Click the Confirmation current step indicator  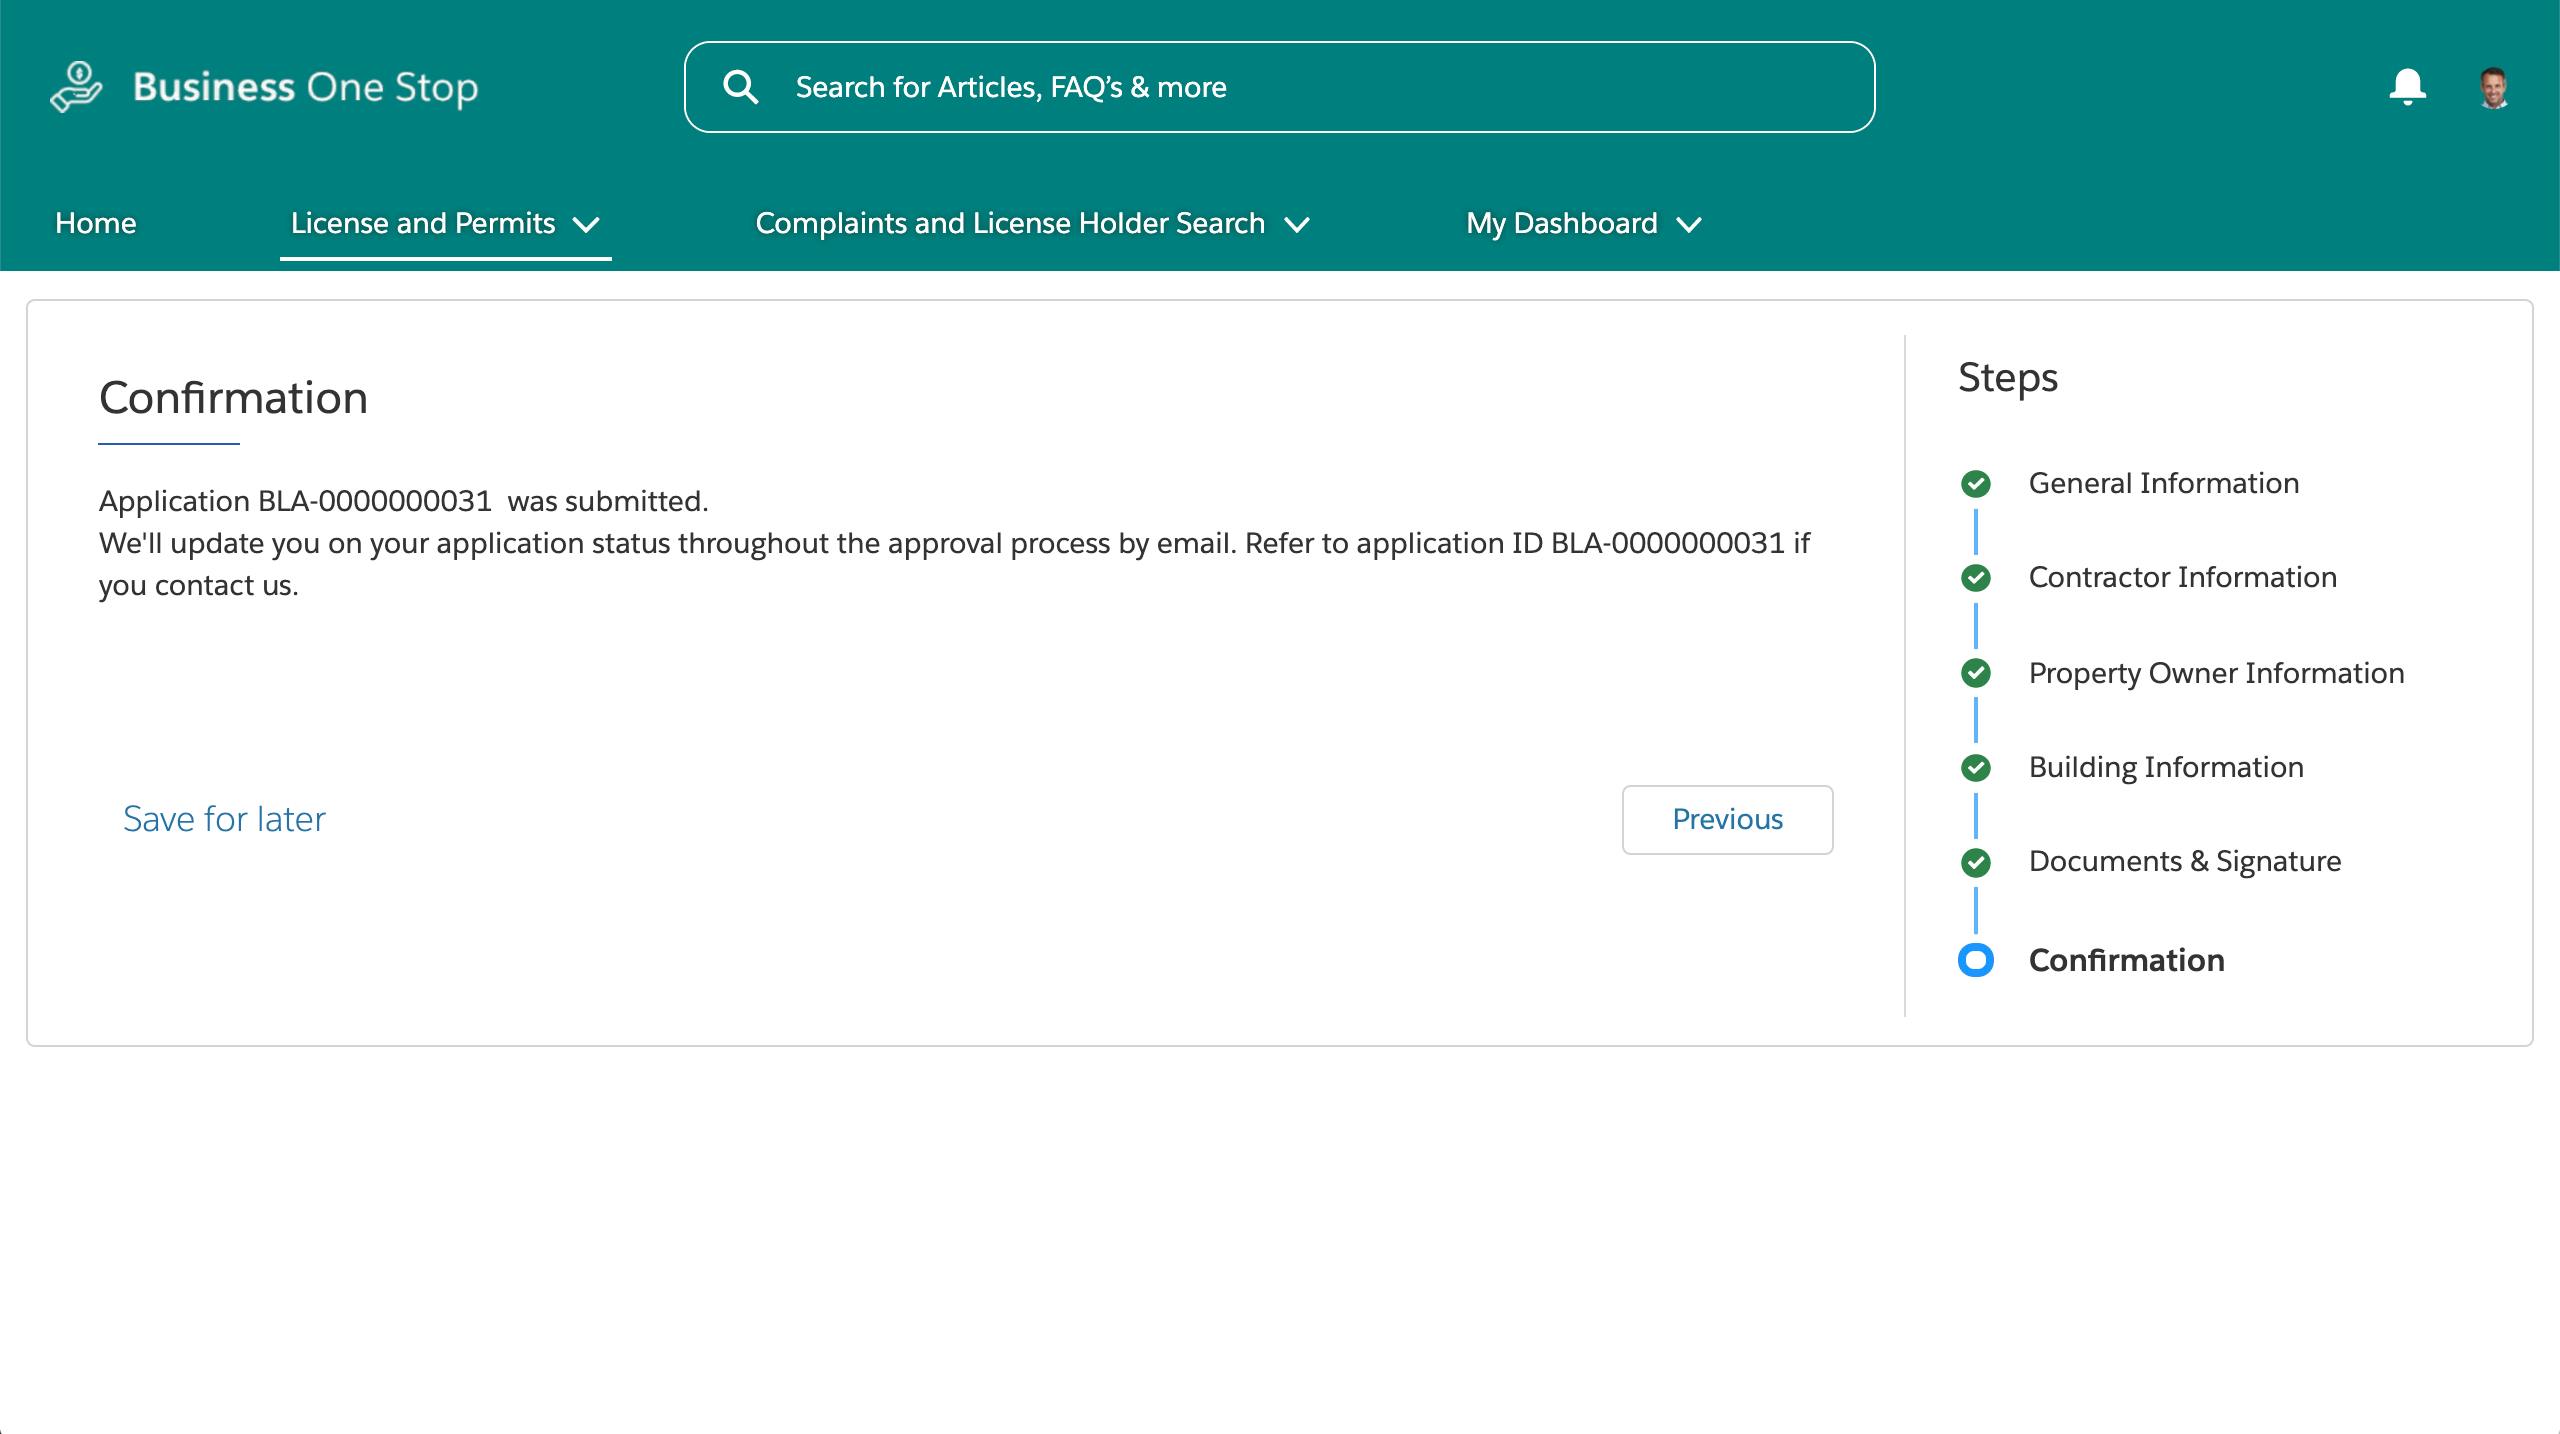[1975, 960]
